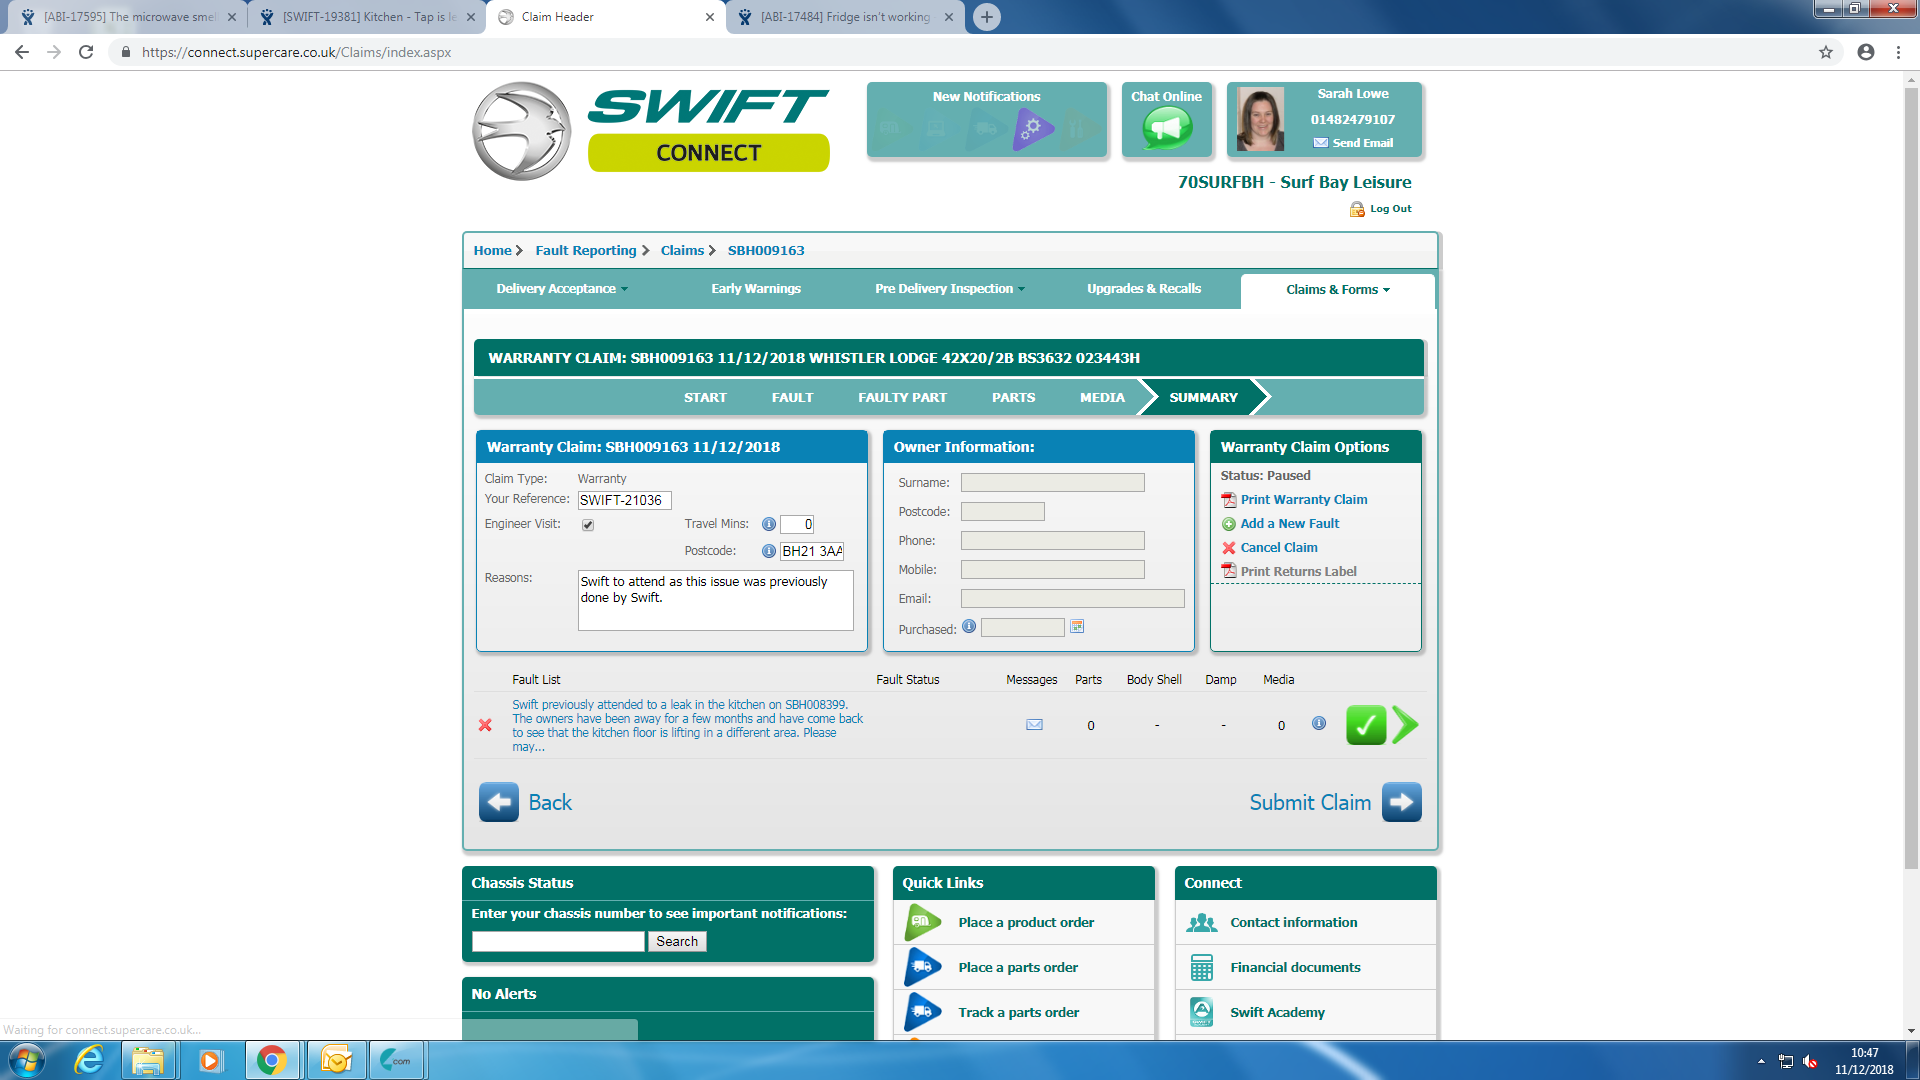This screenshot has height=1080, width=1920.
Task: Click the blue Back arrow icon
Action: pyautogui.click(x=498, y=802)
